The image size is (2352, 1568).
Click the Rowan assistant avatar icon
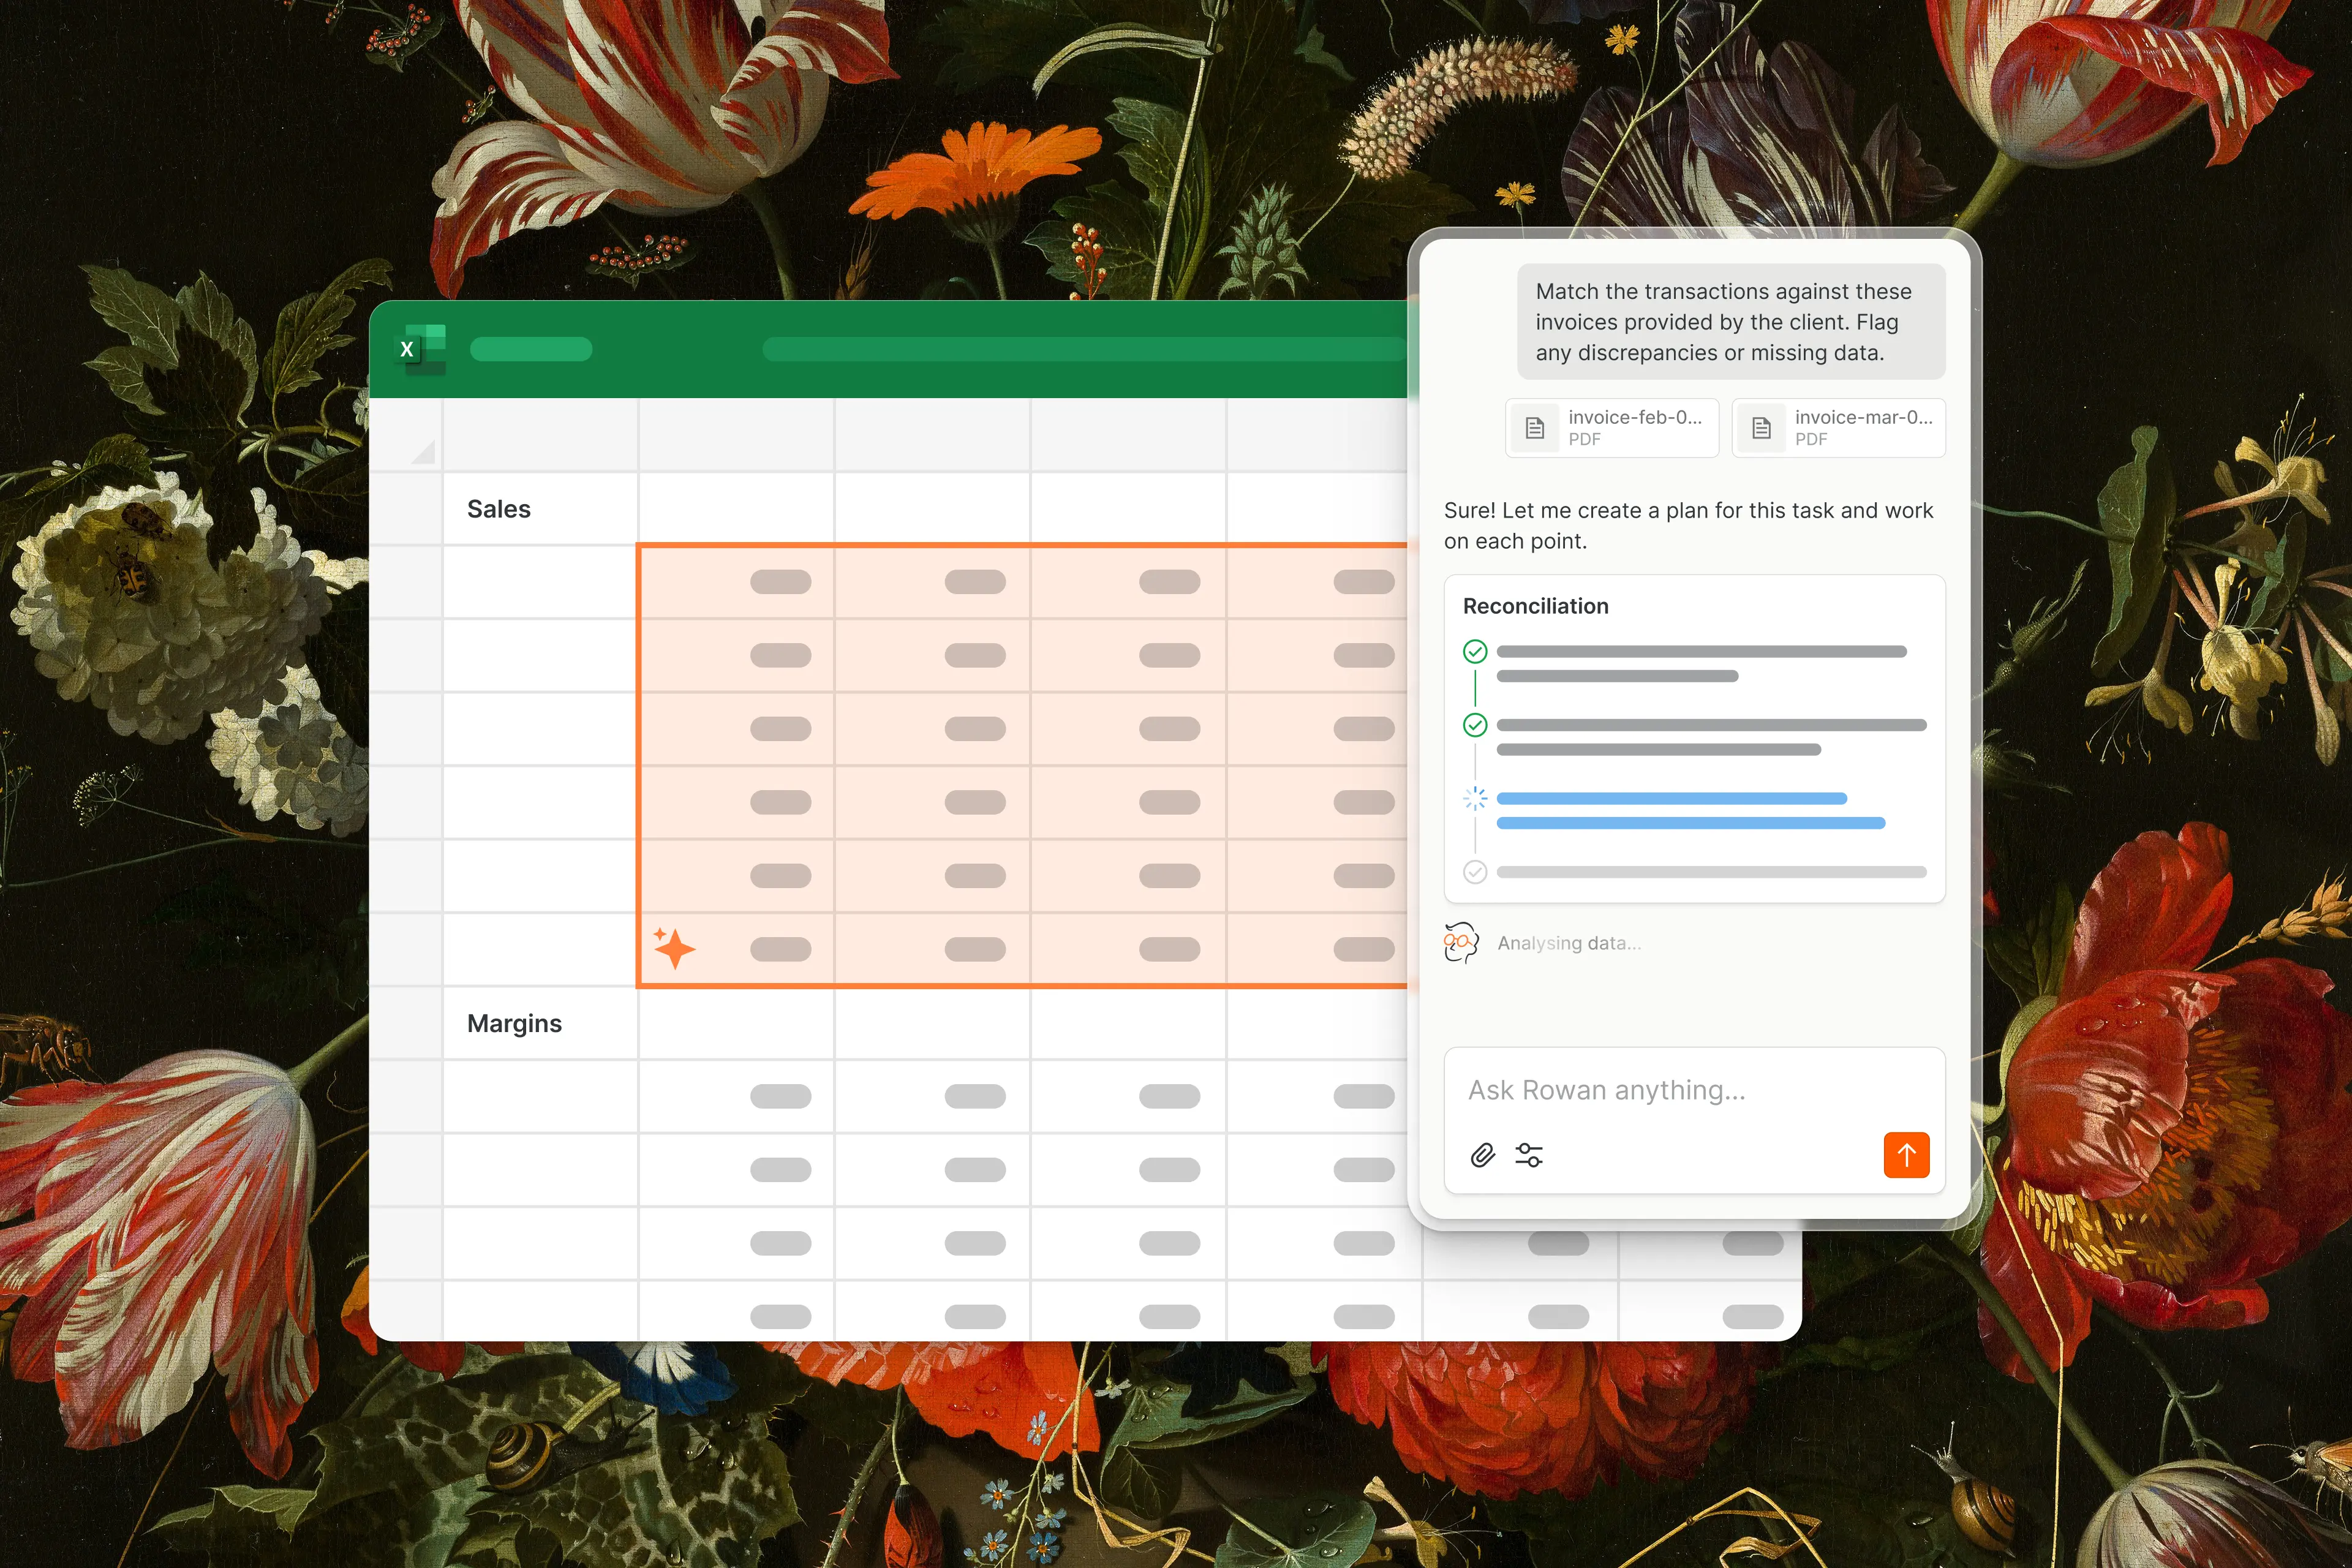[1461, 942]
